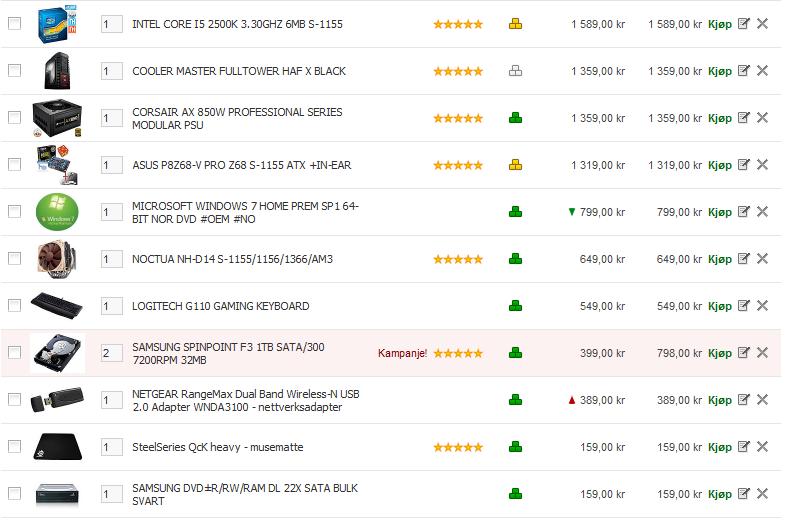
Task: Open LOGITECH G110 GAMING KEYBOARD product link
Action: point(221,306)
